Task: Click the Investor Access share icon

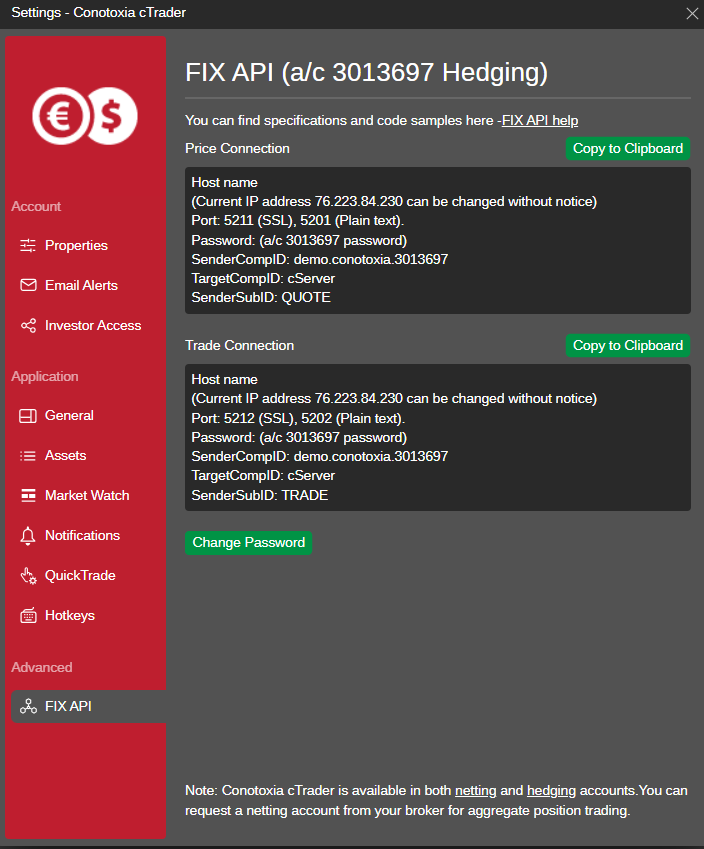Action: [x=28, y=325]
